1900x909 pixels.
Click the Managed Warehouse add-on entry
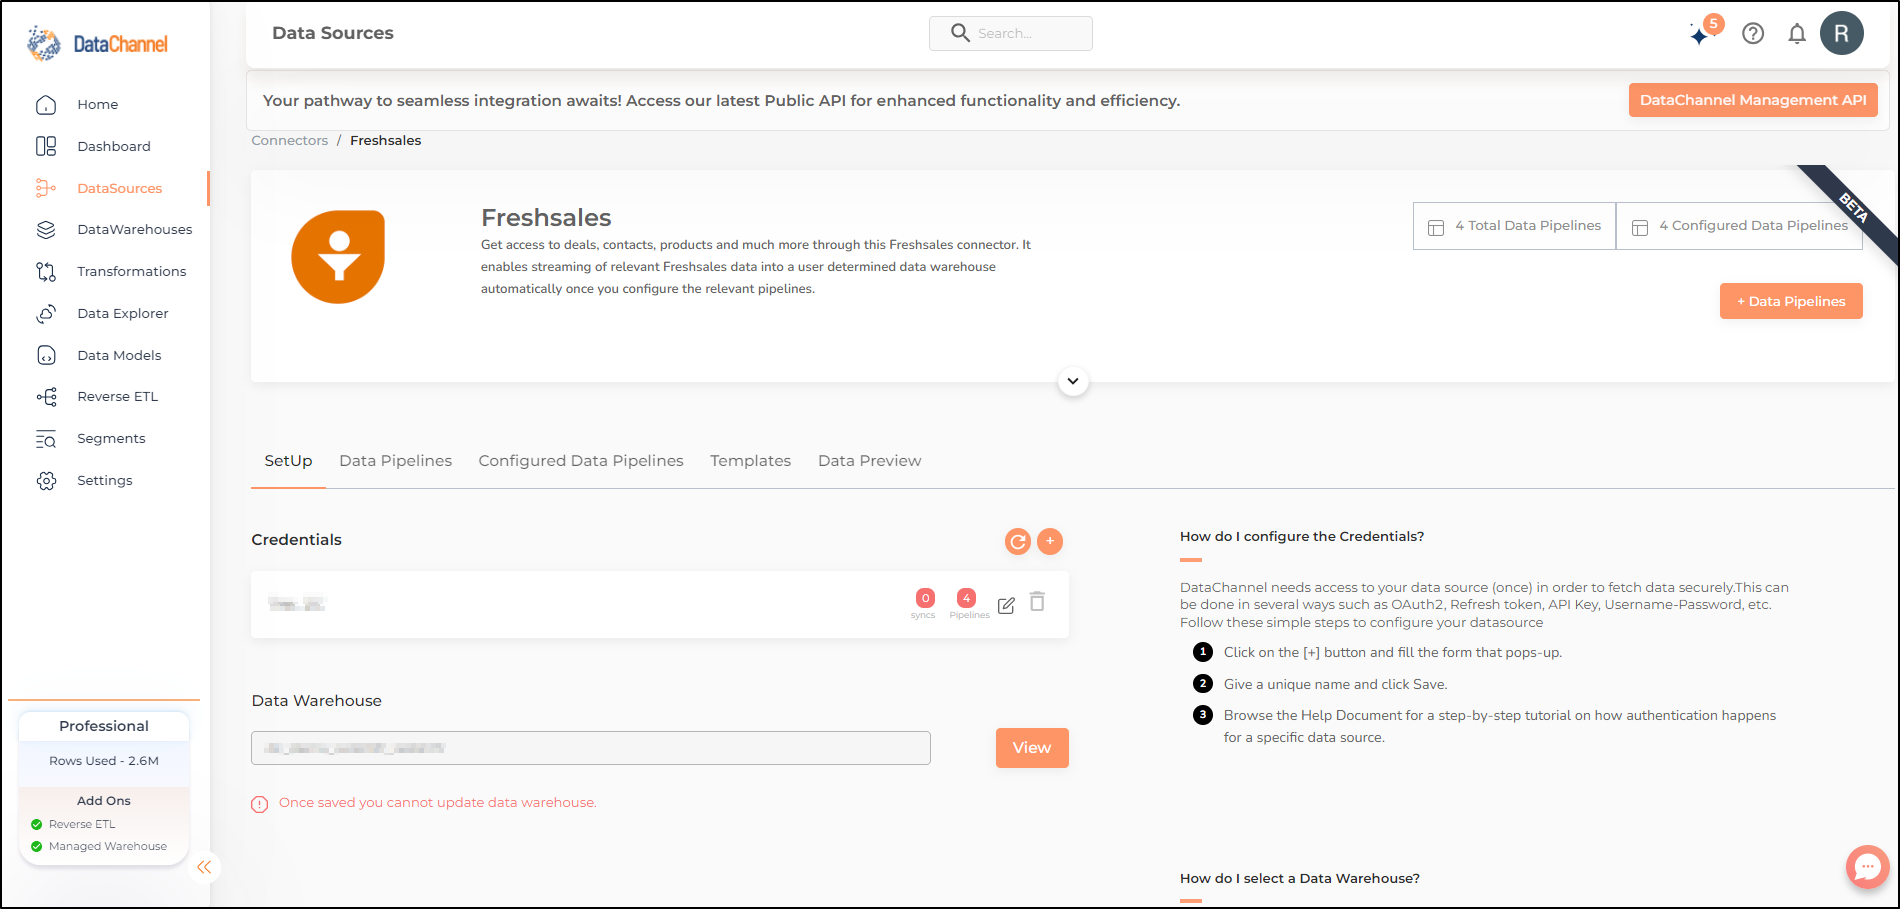[x=99, y=846]
